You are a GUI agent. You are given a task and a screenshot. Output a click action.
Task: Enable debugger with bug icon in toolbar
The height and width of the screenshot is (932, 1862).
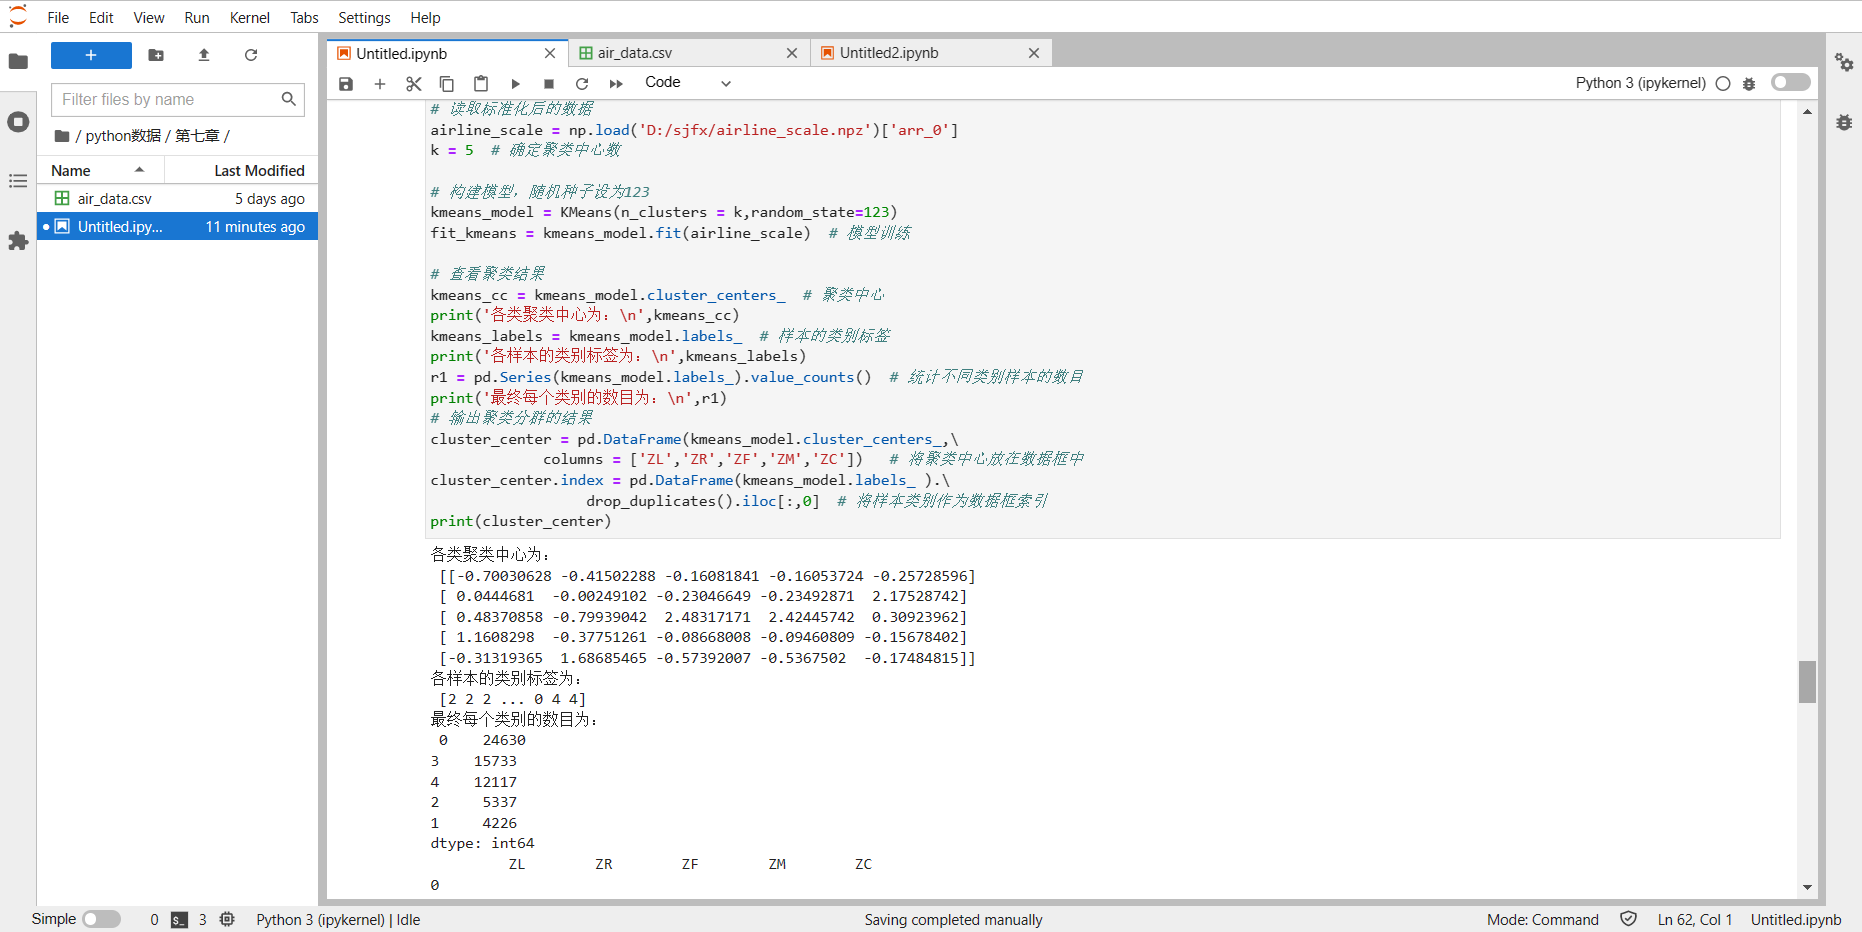click(1749, 84)
